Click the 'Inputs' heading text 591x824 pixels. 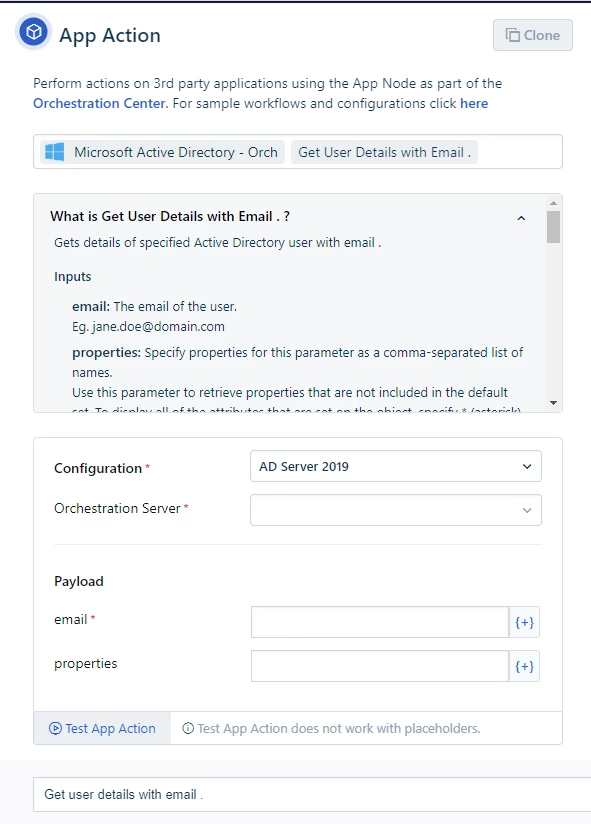[72, 276]
